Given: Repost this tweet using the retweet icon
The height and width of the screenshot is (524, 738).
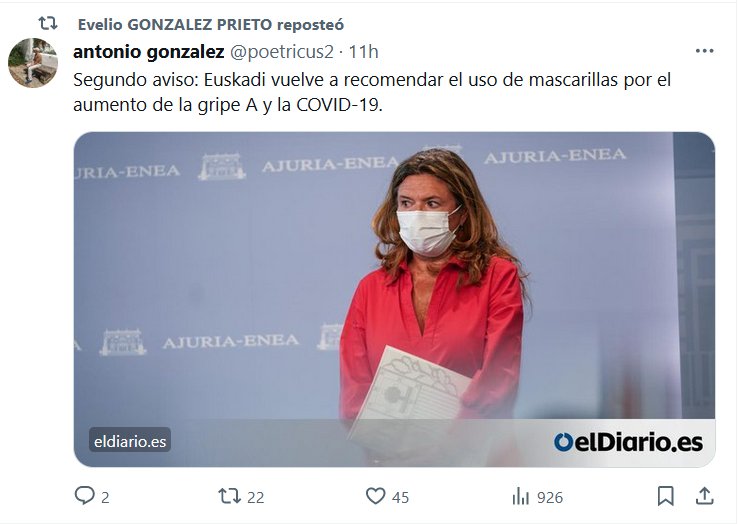Looking at the screenshot, I should click(229, 496).
